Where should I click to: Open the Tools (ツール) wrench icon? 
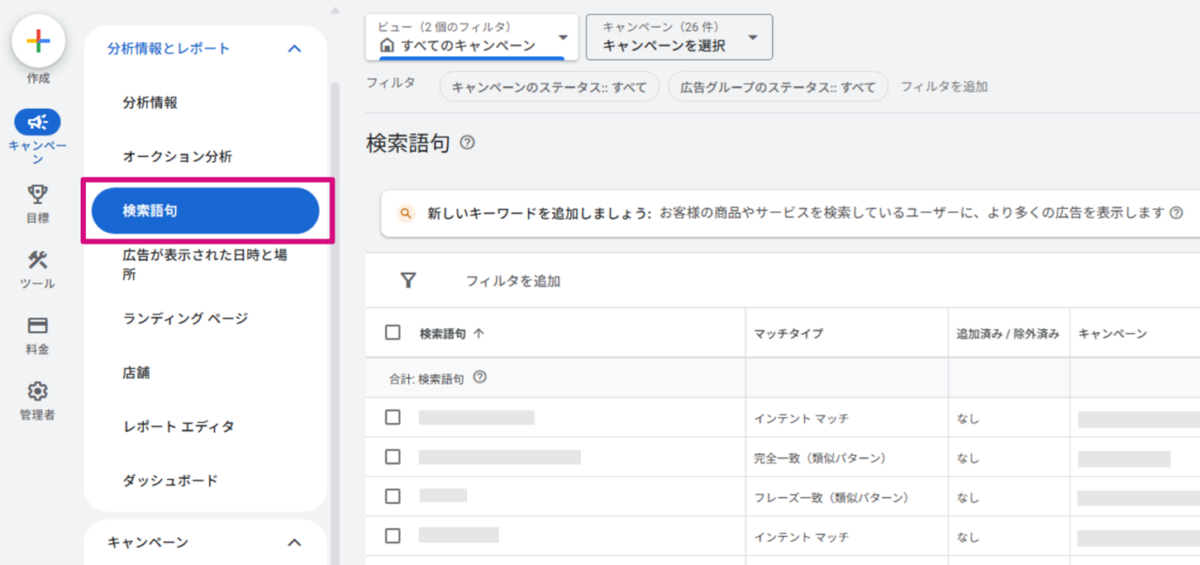[38, 260]
